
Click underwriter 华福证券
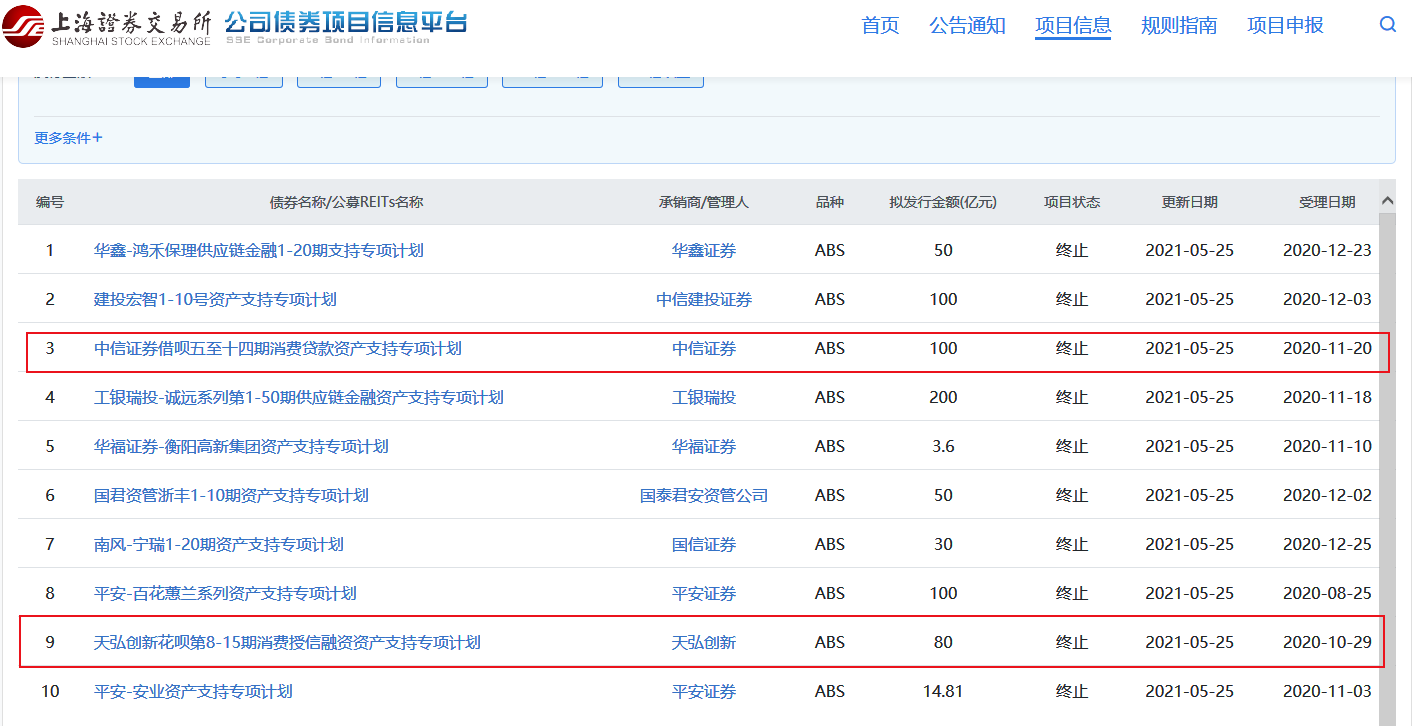[x=704, y=446]
